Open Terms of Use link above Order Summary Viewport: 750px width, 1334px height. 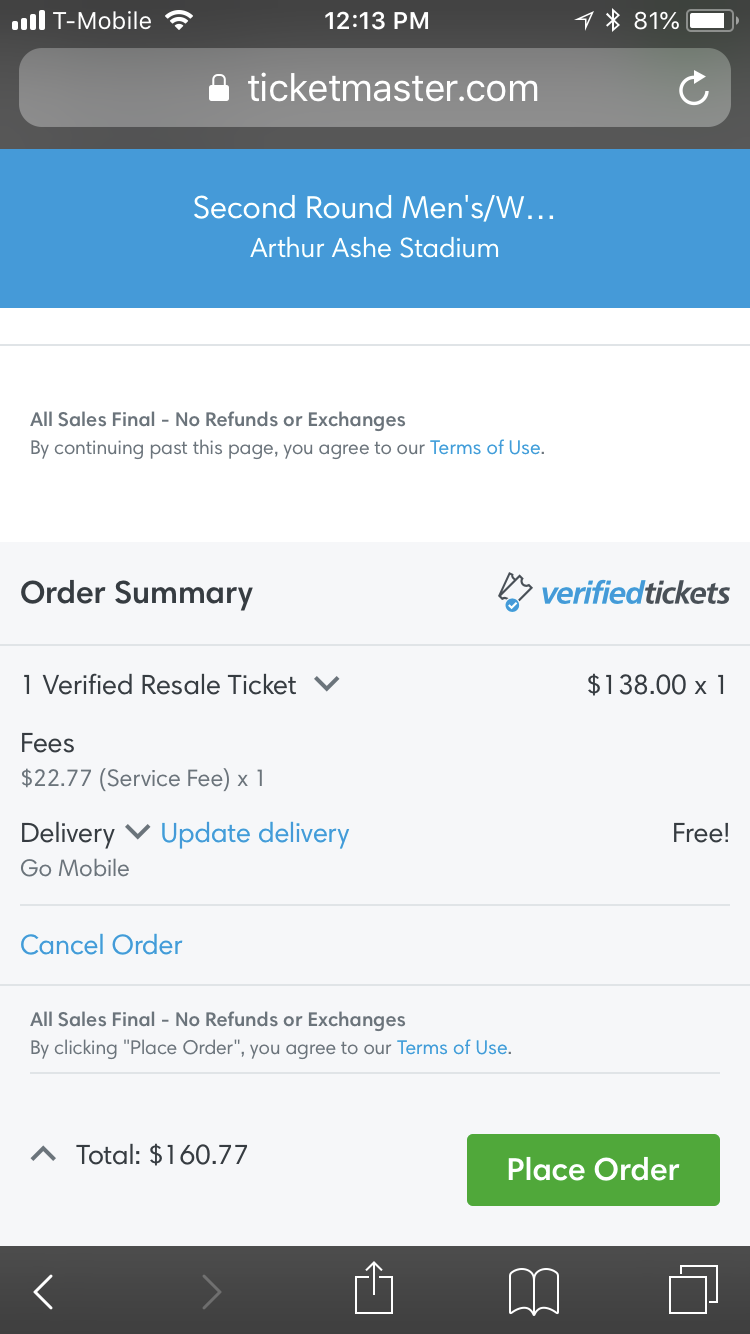(x=485, y=448)
